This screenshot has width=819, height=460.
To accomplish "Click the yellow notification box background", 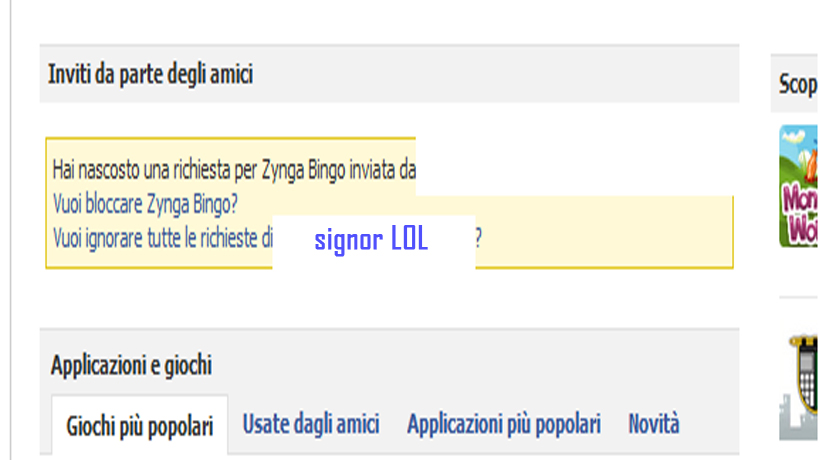I will coord(601,230).
